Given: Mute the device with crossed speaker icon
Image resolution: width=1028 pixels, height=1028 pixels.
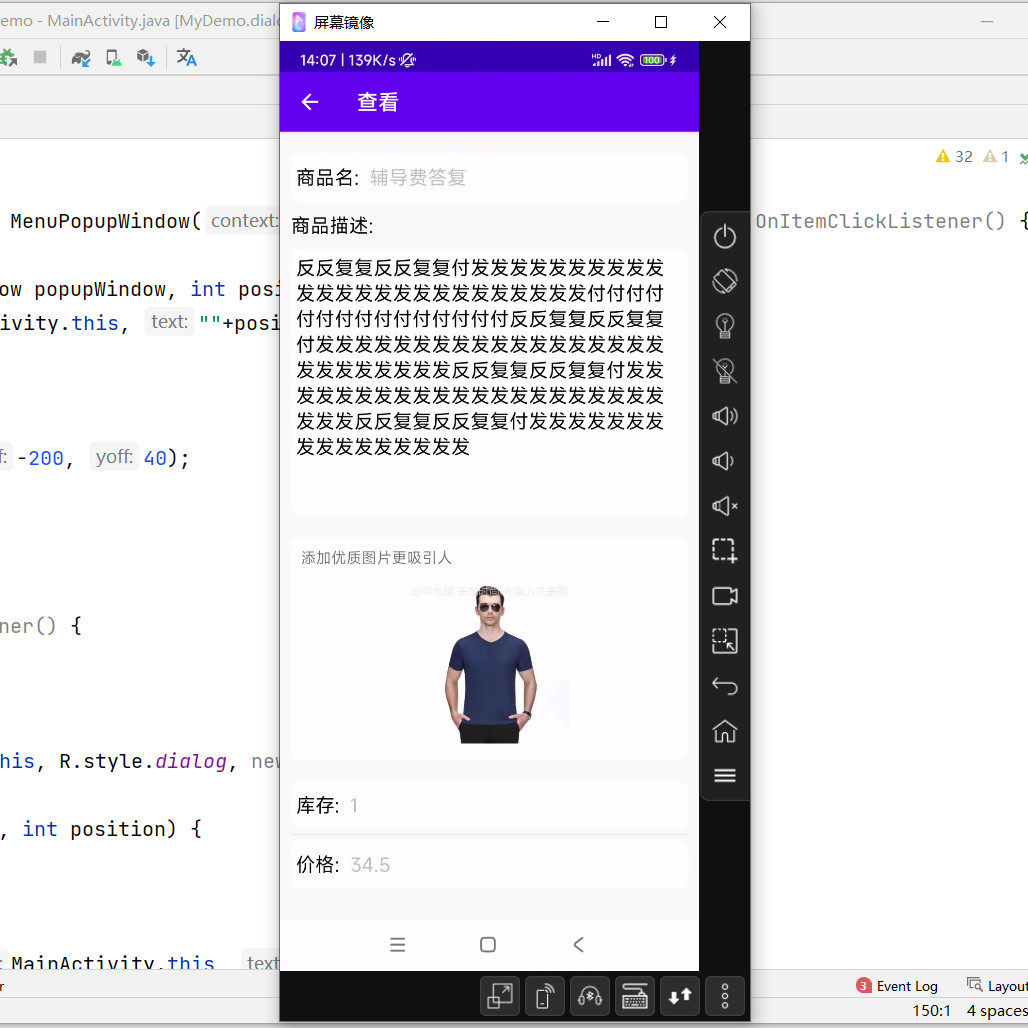Looking at the screenshot, I should click(x=724, y=506).
